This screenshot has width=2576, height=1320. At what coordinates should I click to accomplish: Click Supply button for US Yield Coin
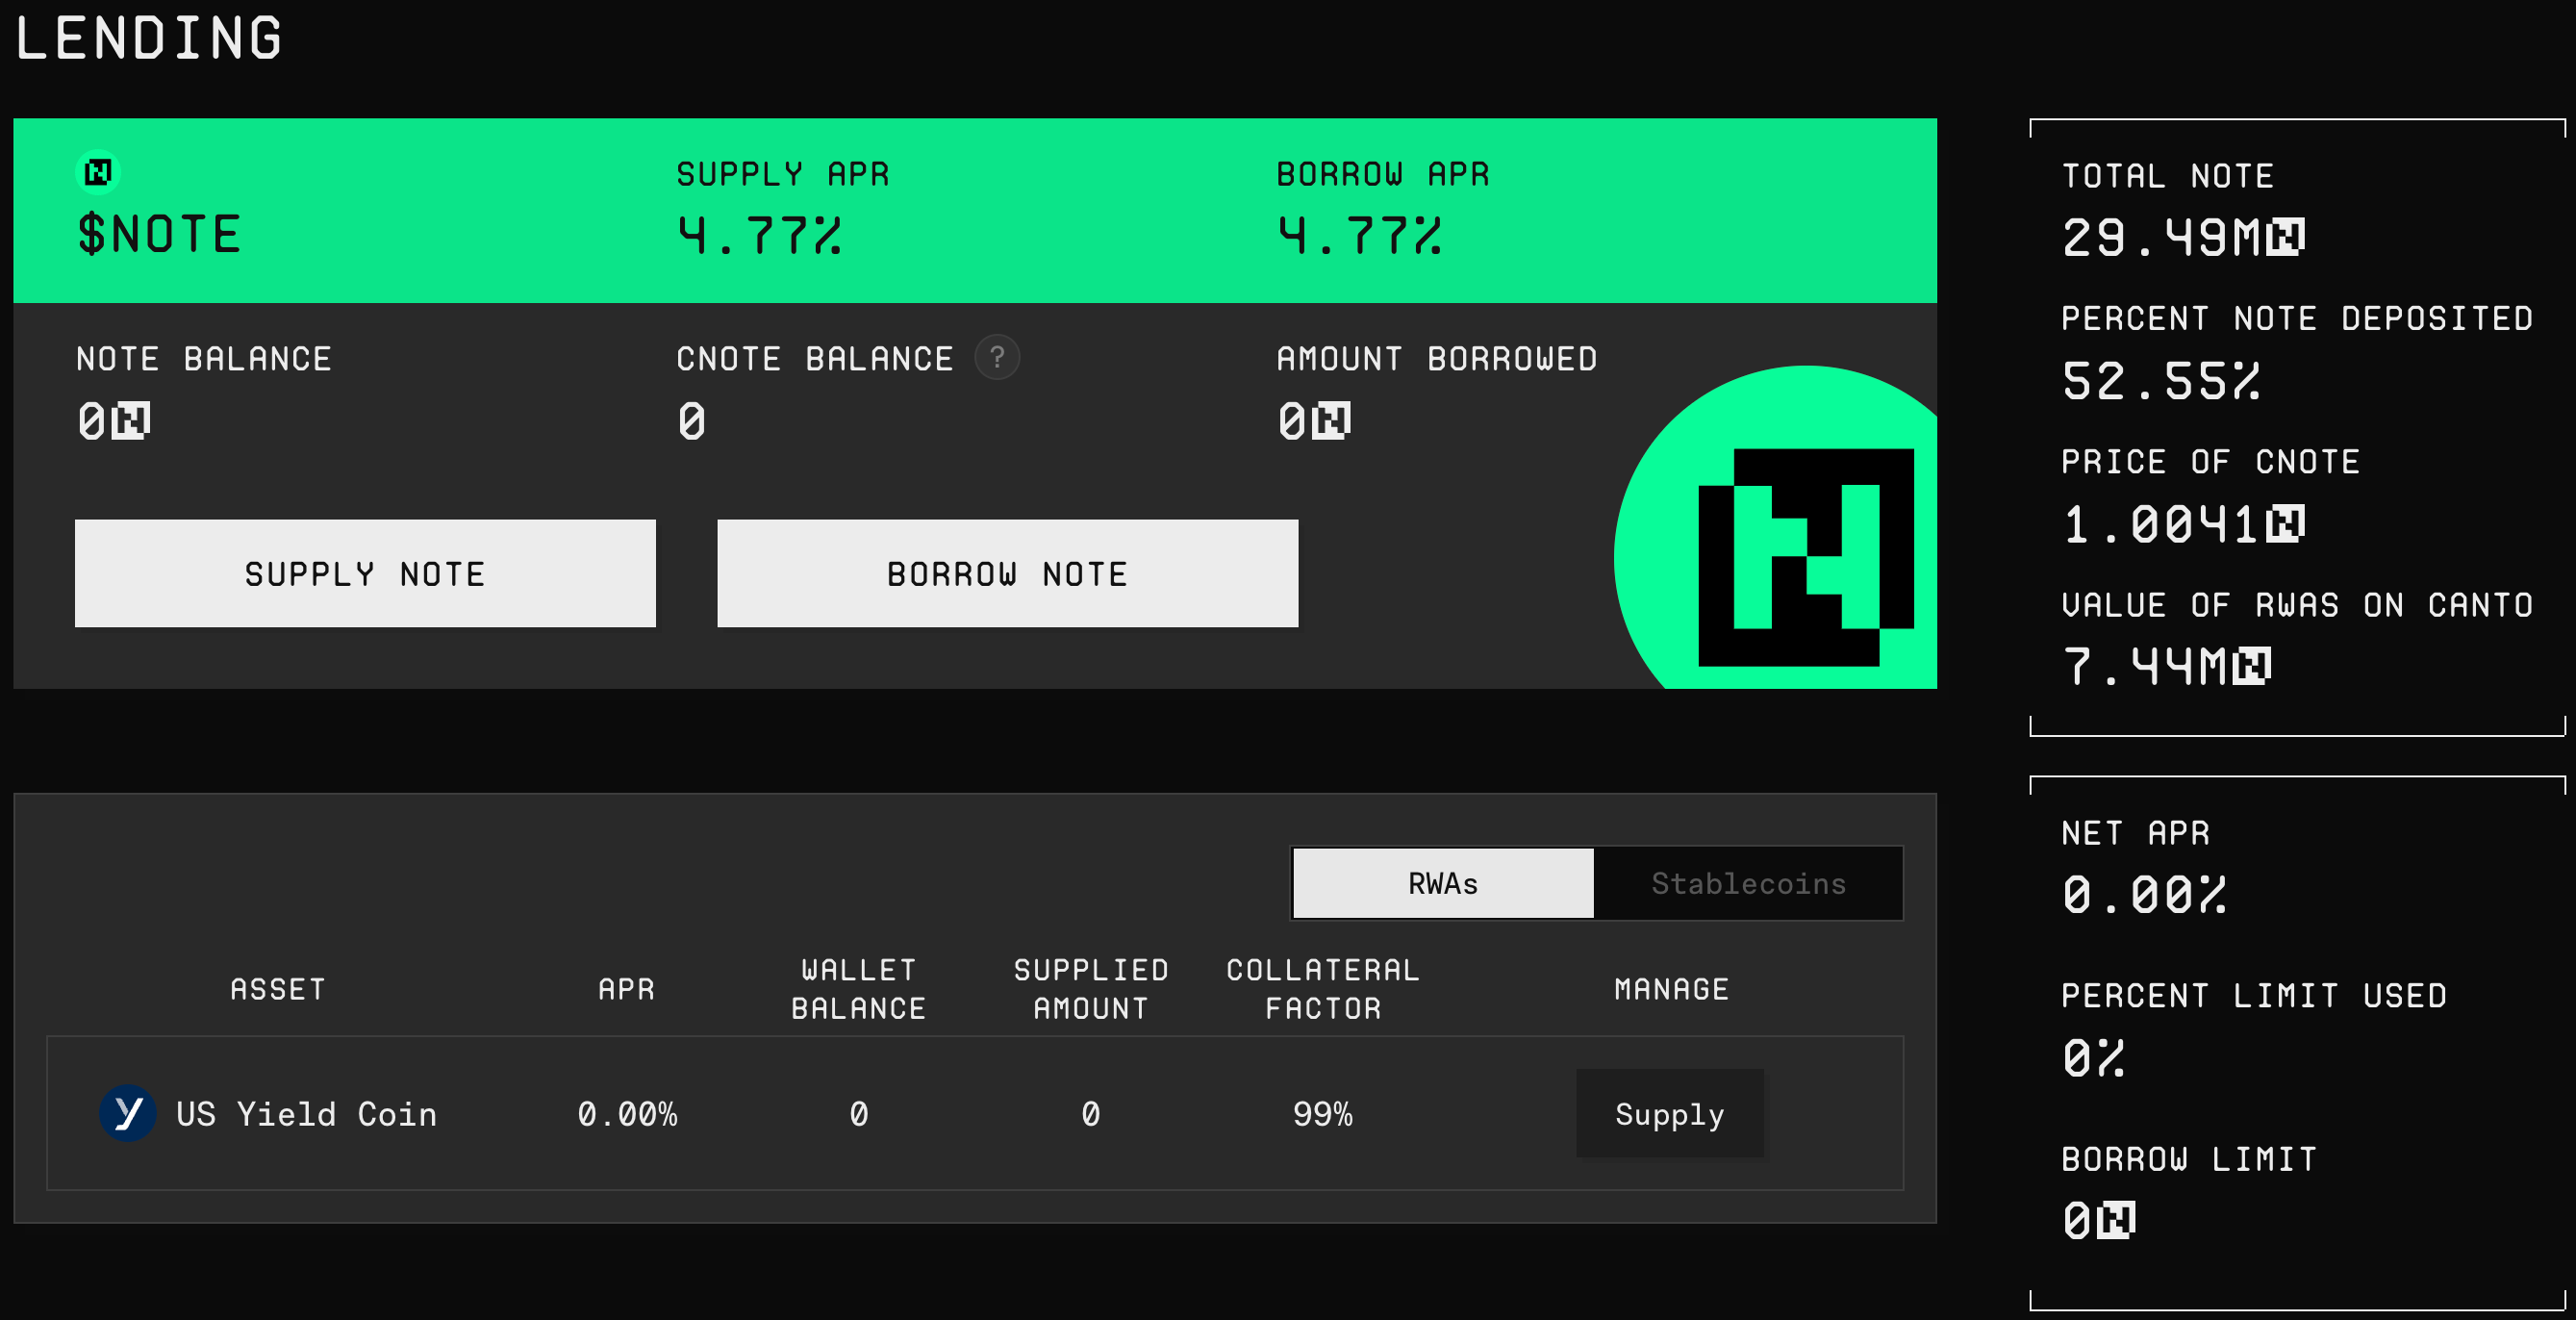(1669, 1114)
